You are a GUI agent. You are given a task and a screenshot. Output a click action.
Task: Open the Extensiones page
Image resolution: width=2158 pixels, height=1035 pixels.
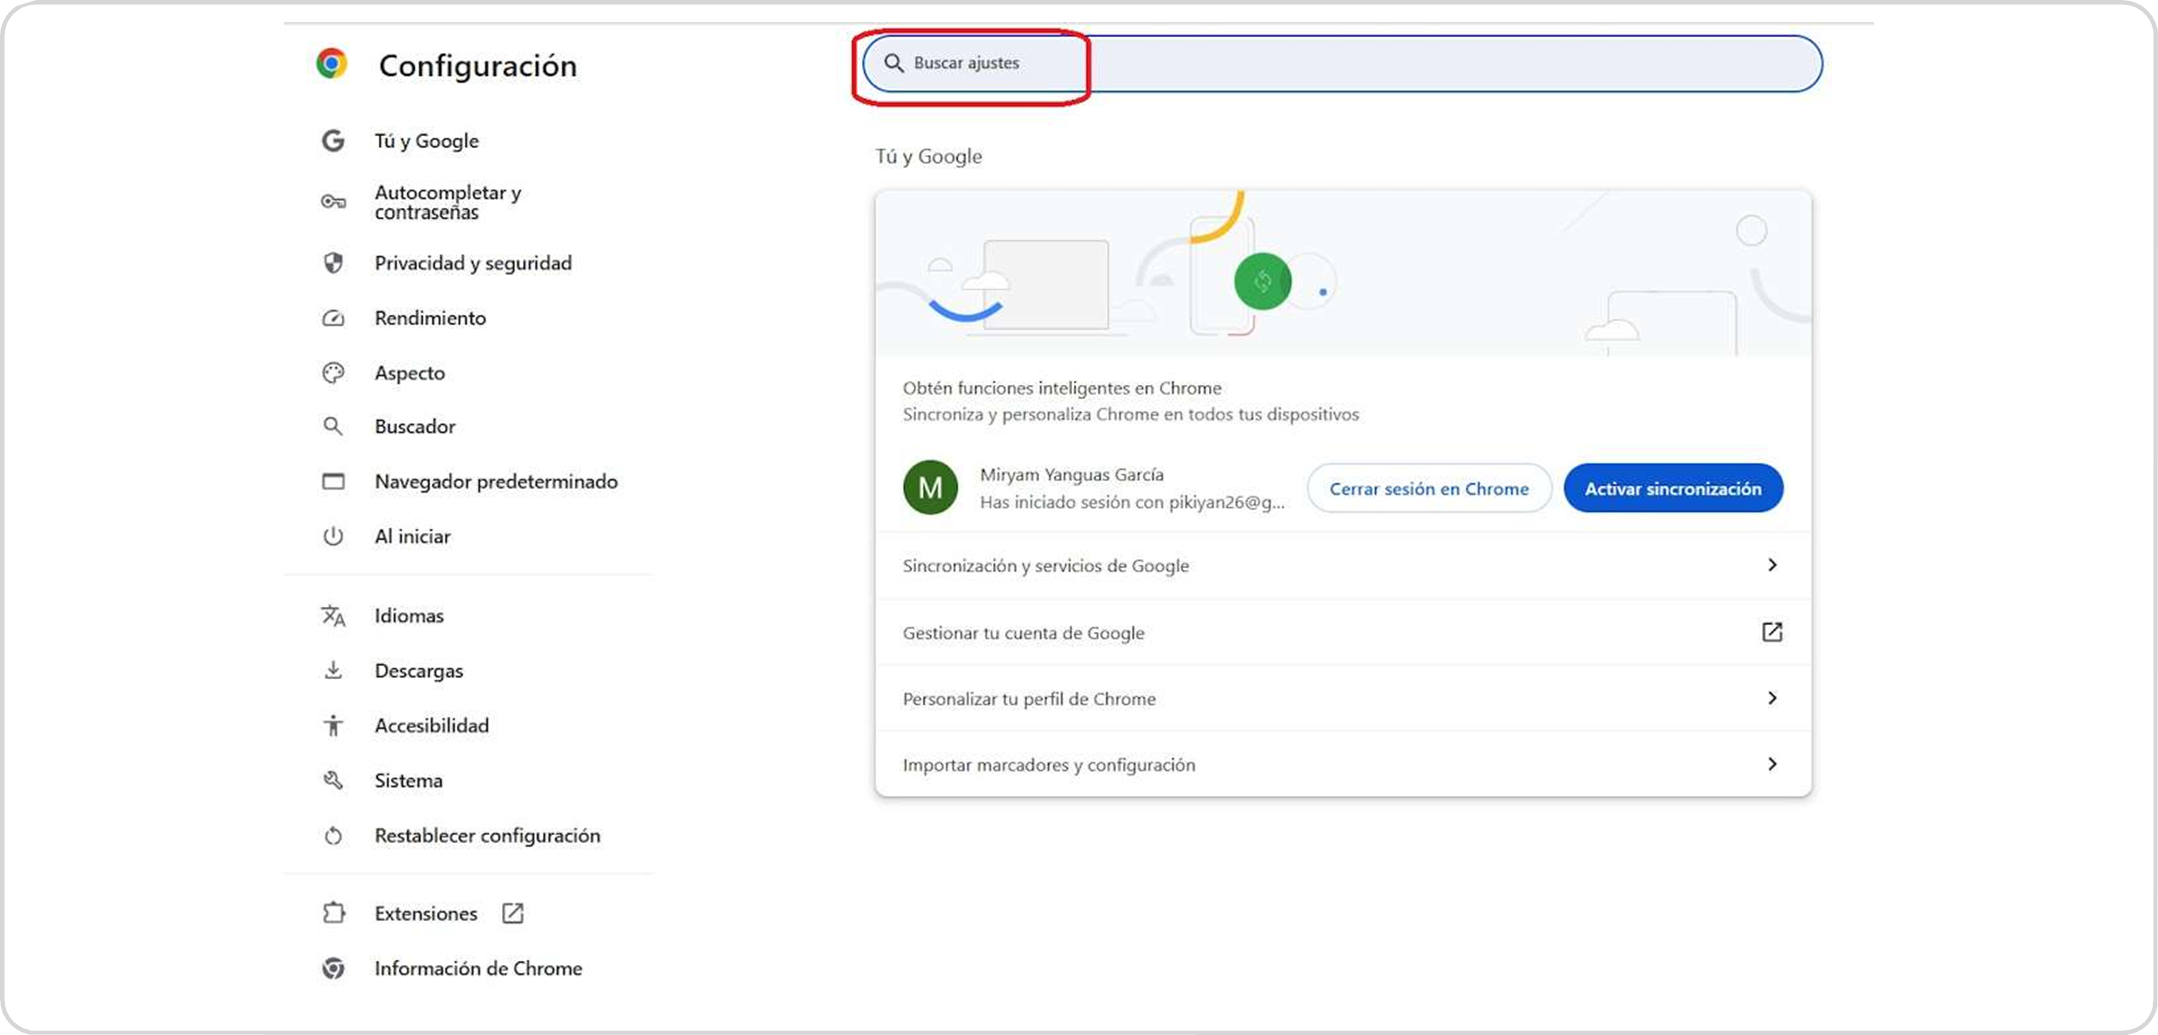426,913
